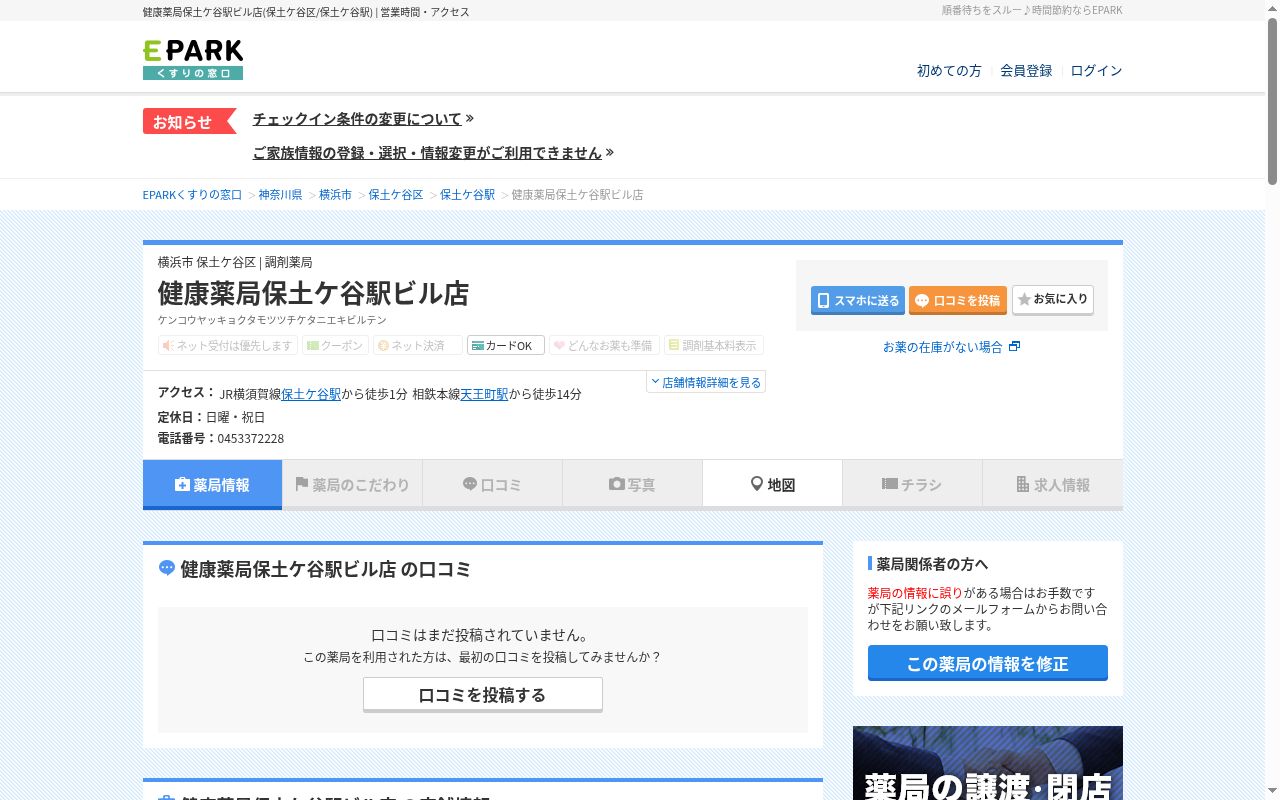The height and width of the screenshot is (800, 1280).
Task: Click the orange 口コミを投稿 button
Action: click(958, 300)
